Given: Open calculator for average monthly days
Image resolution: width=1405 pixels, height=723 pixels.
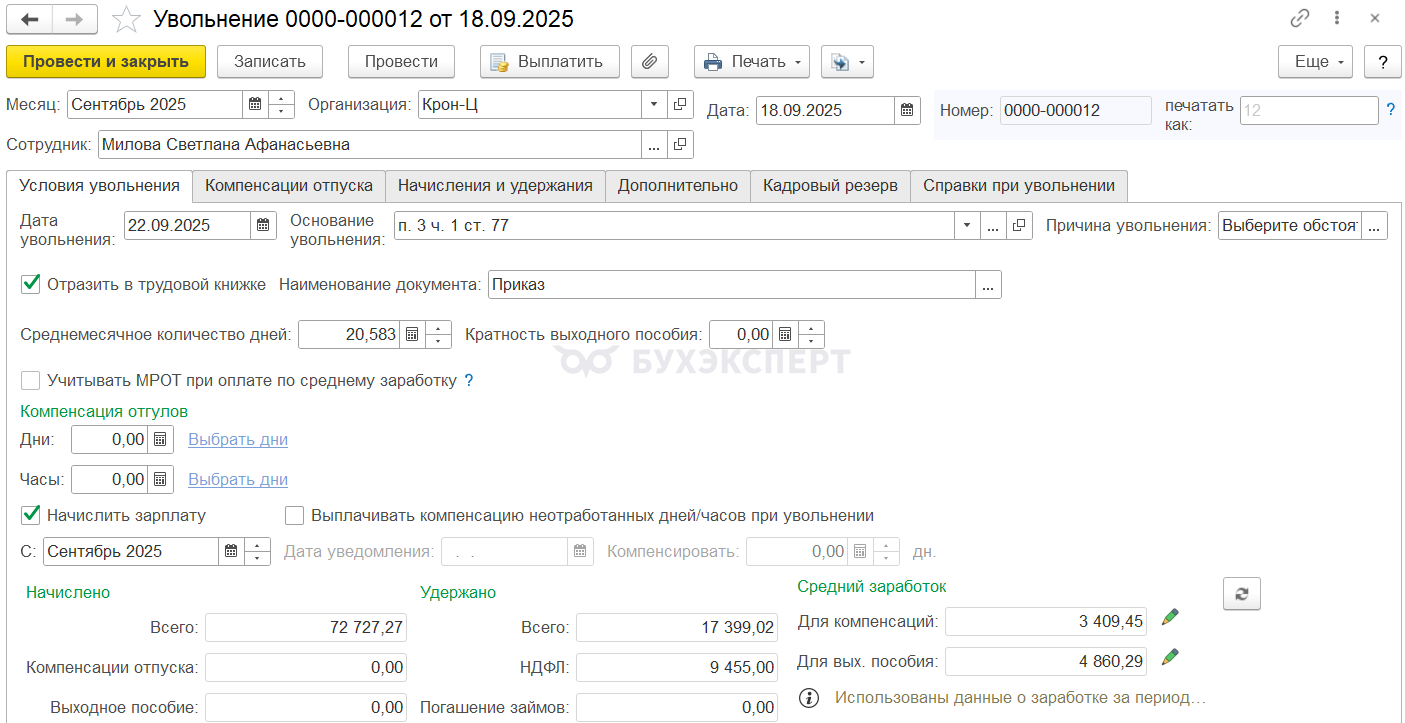Looking at the screenshot, I should [412, 334].
